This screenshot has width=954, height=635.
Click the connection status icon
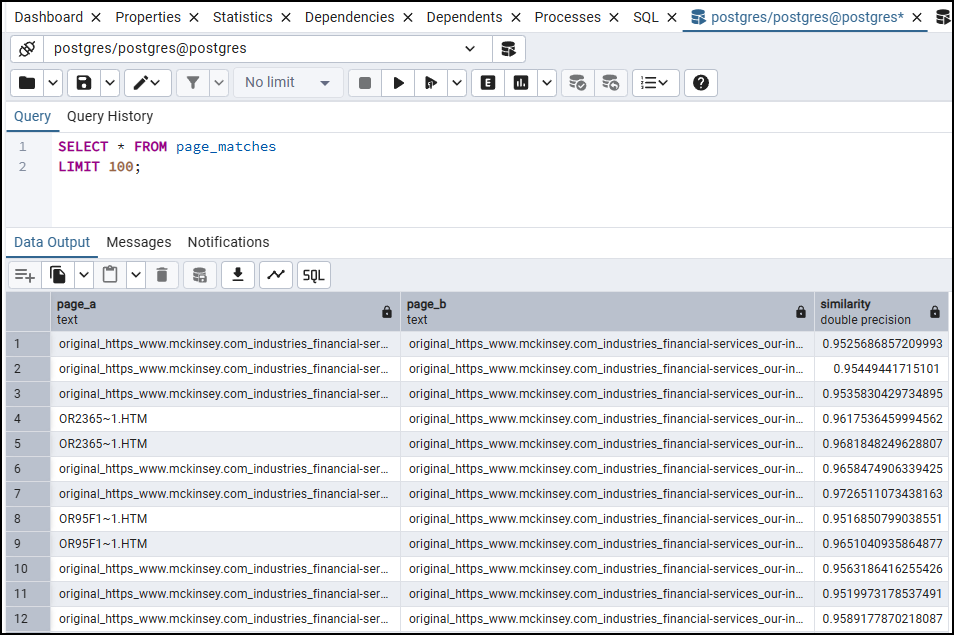tap(27, 49)
